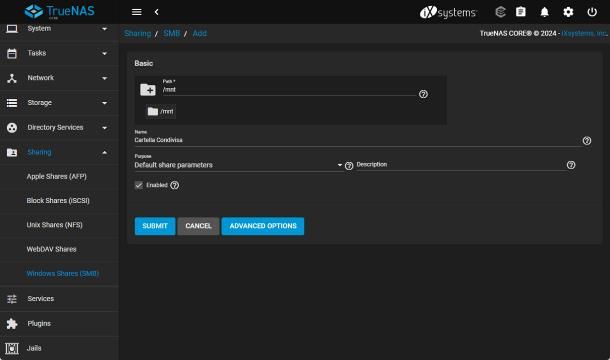Click the Directory Services icon
610x360 pixels.
point(12,128)
